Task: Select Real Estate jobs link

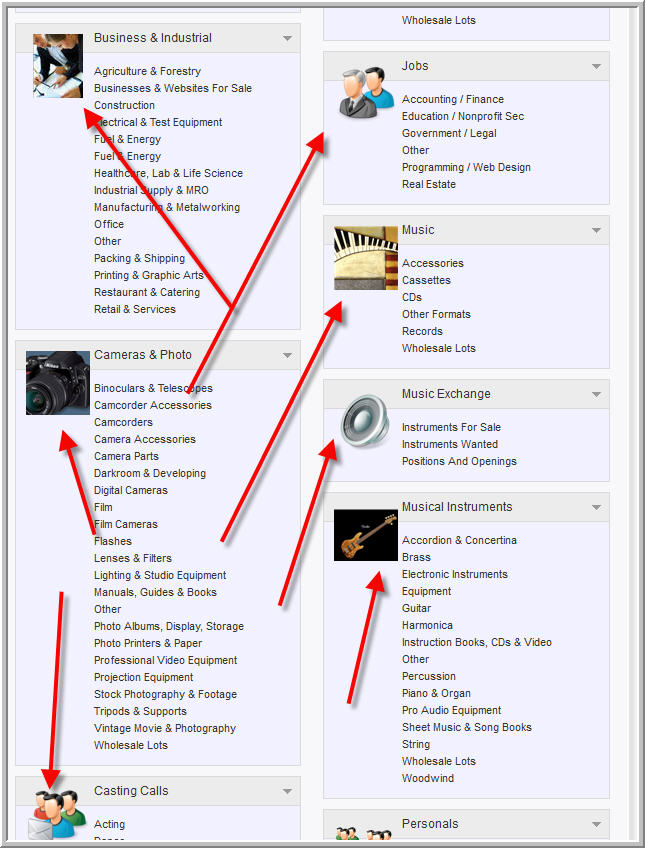Action: point(429,184)
